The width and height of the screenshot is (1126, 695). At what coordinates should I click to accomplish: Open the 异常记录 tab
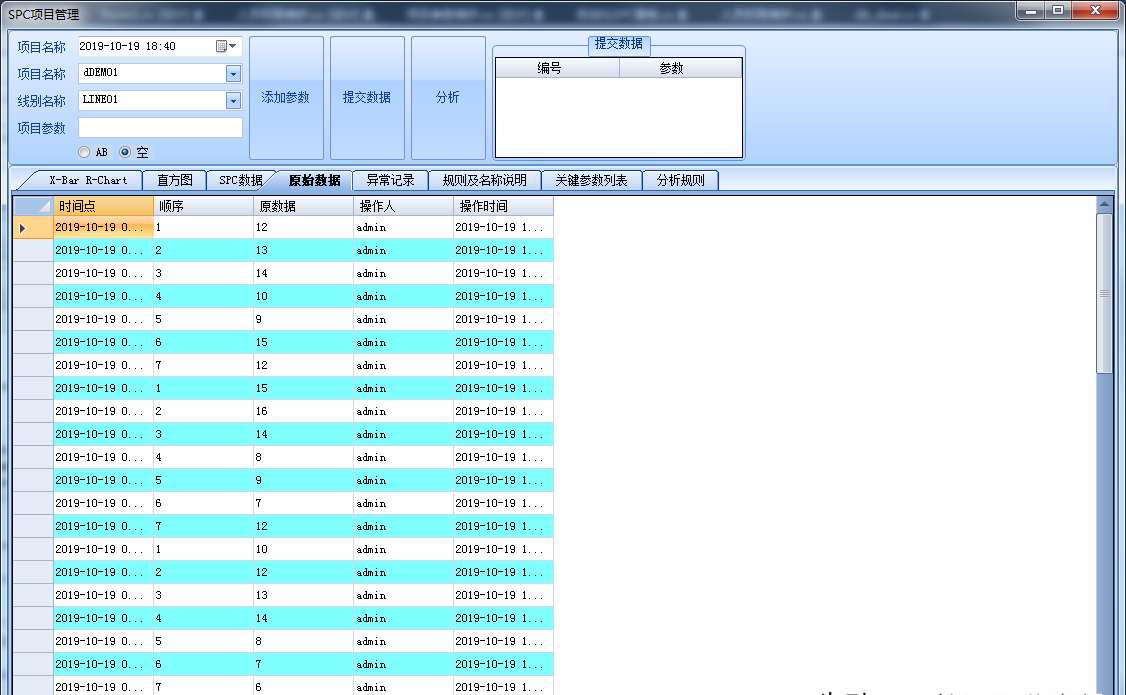(390, 180)
